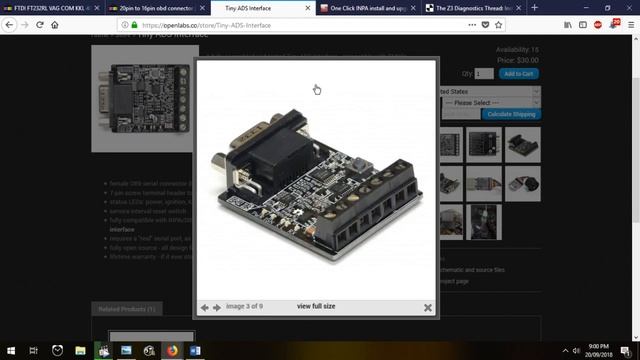Open the Related Products tab
This screenshot has height=360, width=640.
127,309
